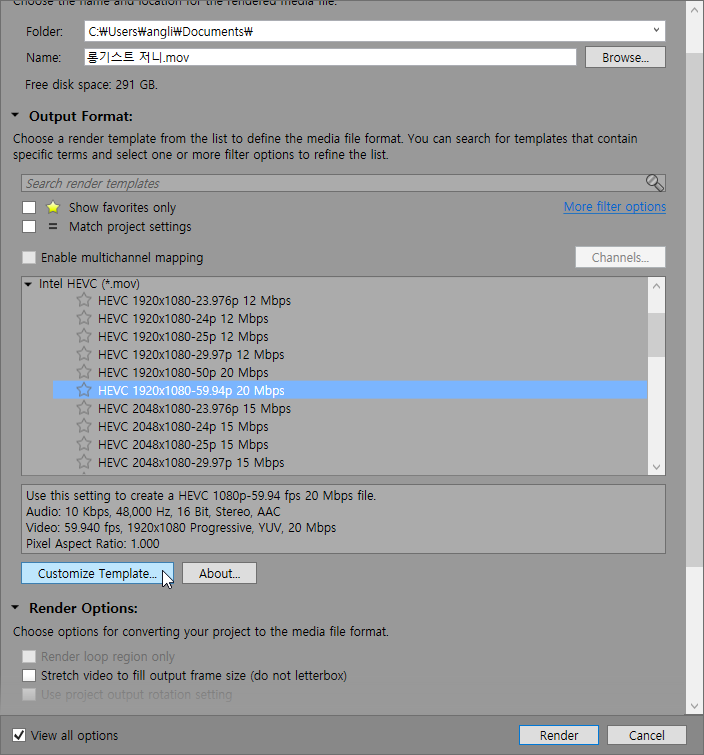Enable Show favorites only checkbox
The width and height of the screenshot is (704, 755).
(x=29, y=208)
